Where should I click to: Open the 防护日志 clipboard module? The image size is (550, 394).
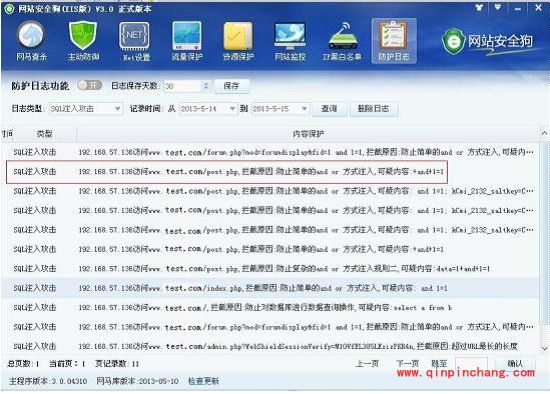point(394,41)
